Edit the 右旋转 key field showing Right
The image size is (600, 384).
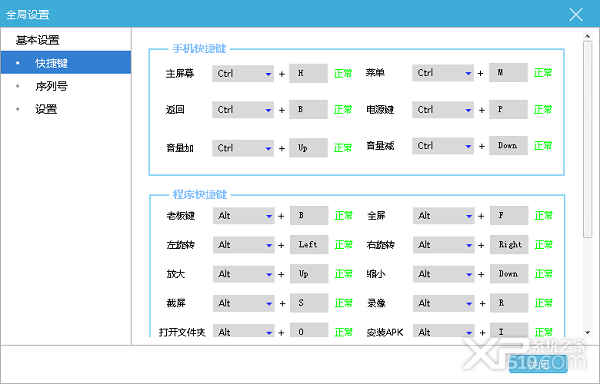(x=509, y=244)
